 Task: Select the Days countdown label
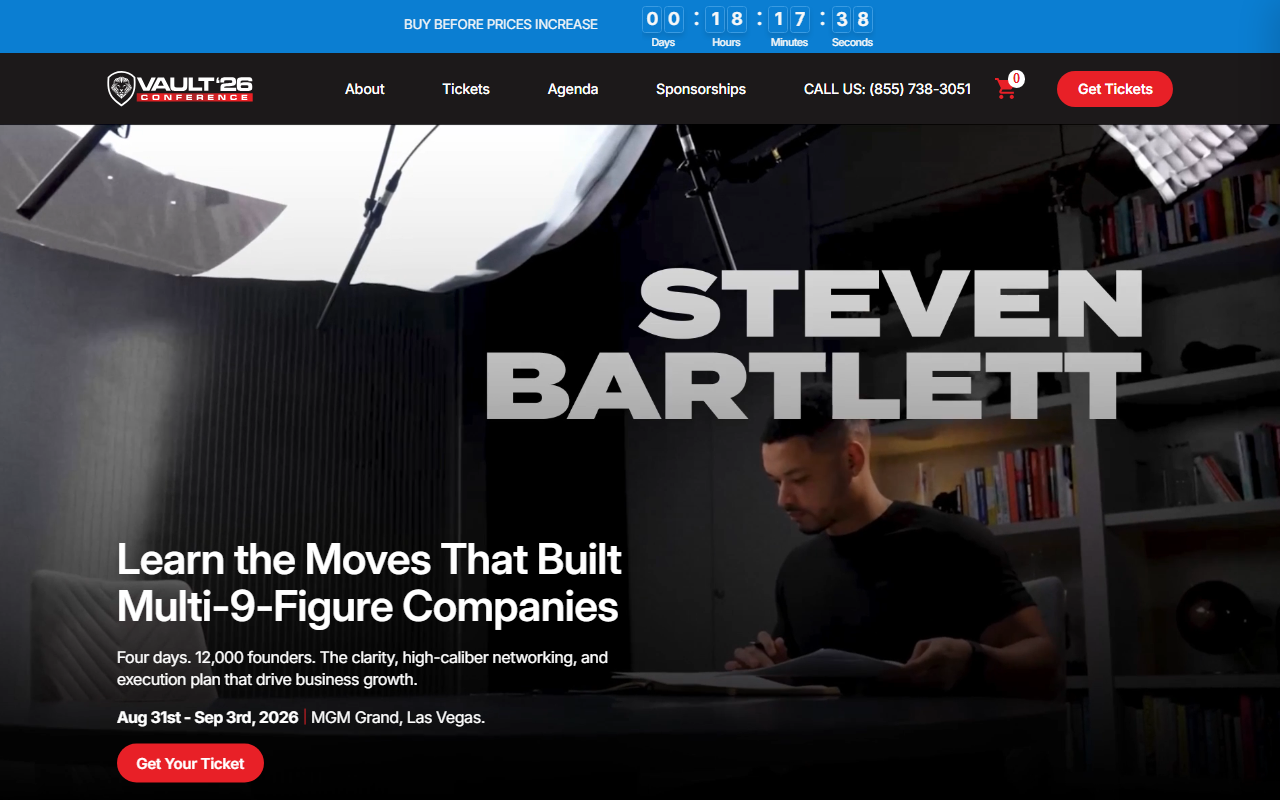[x=663, y=42]
